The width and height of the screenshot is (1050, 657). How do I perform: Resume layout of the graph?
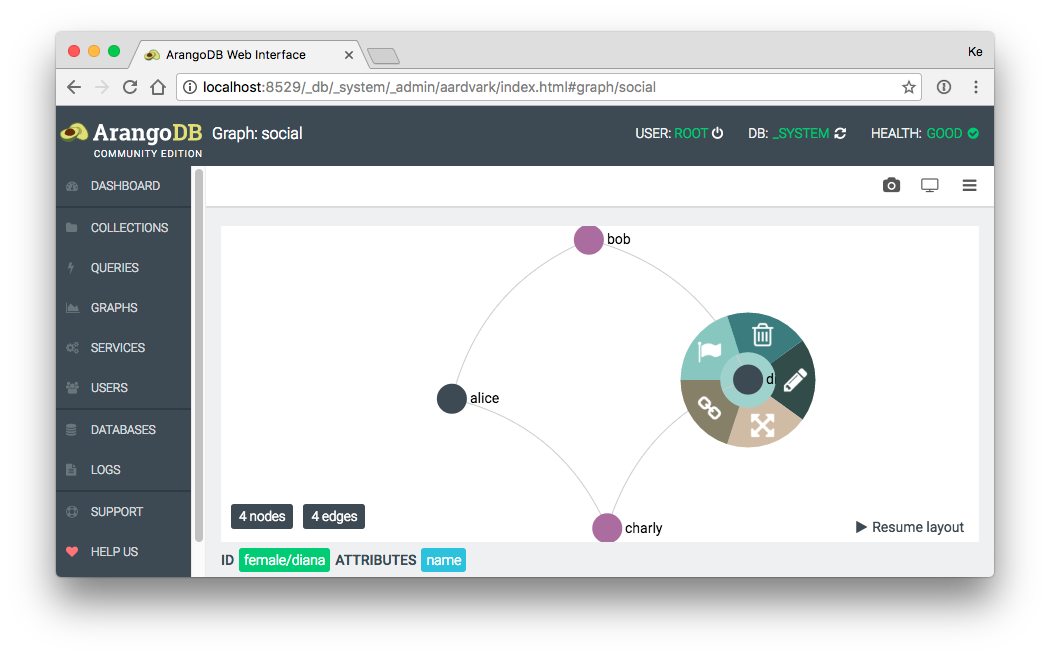tap(910, 527)
